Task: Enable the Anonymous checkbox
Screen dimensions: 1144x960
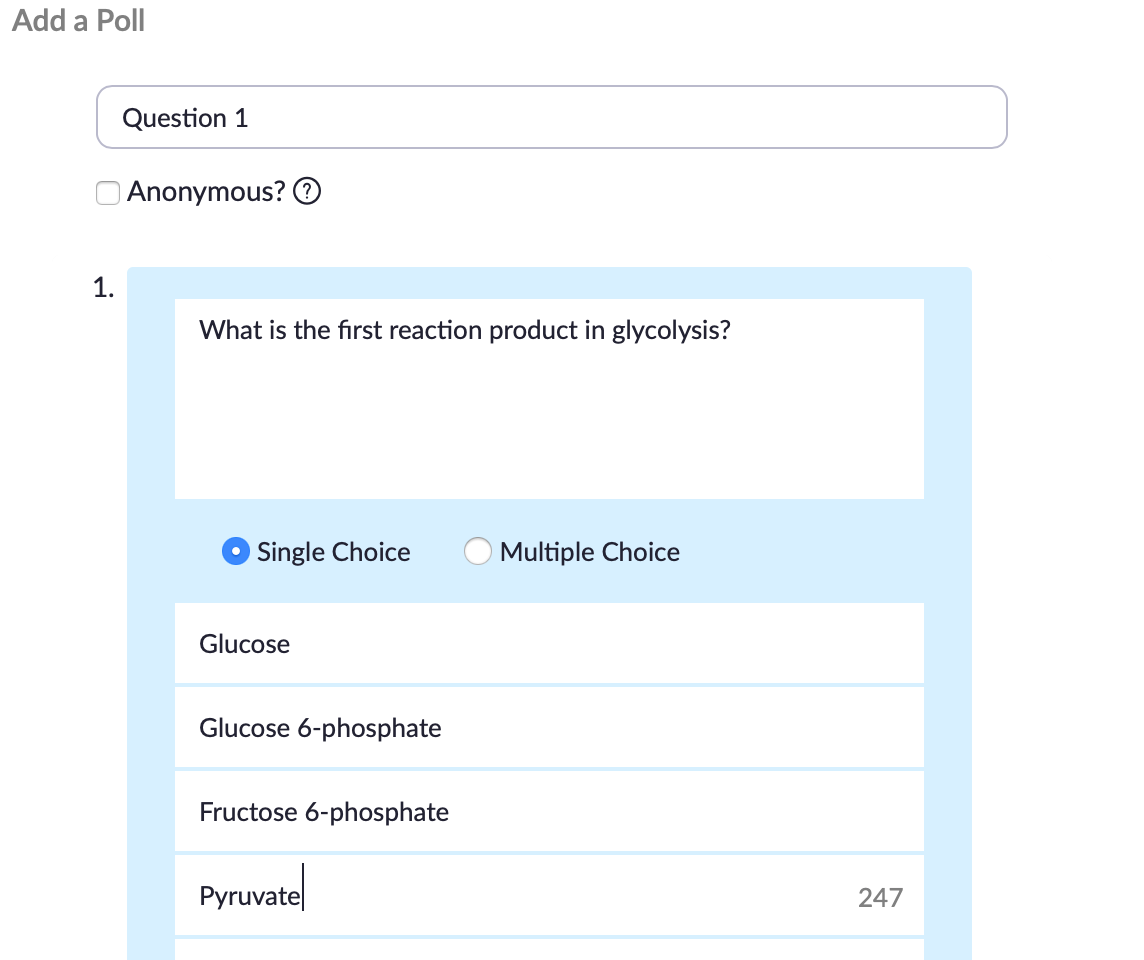Action: [108, 192]
